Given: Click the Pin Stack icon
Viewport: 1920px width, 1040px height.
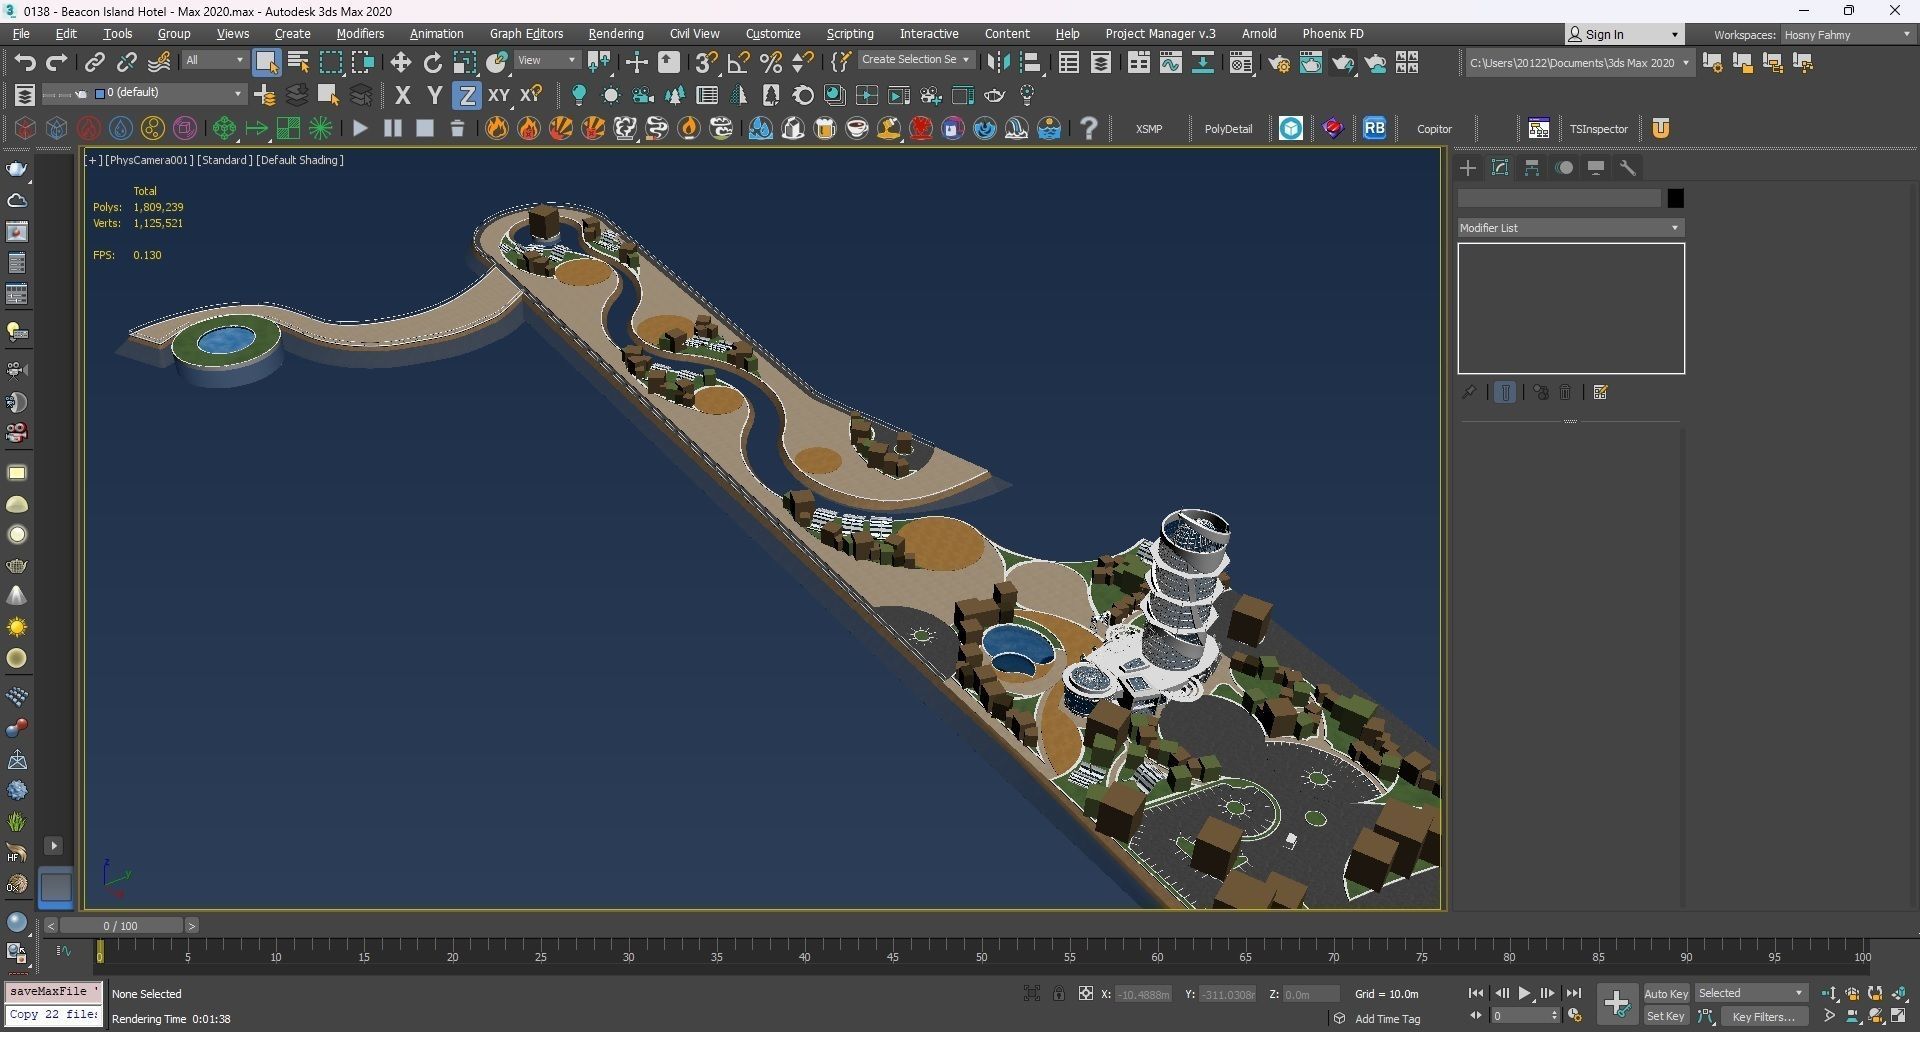Looking at the screenshot, I should [x=1469, y=393].
